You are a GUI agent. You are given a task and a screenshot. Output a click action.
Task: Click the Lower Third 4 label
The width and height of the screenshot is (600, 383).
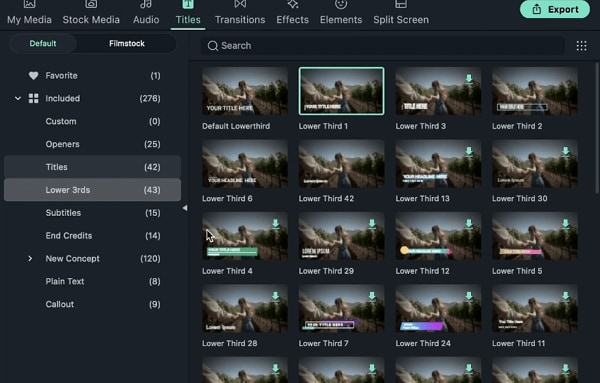(x=227, y=271)
